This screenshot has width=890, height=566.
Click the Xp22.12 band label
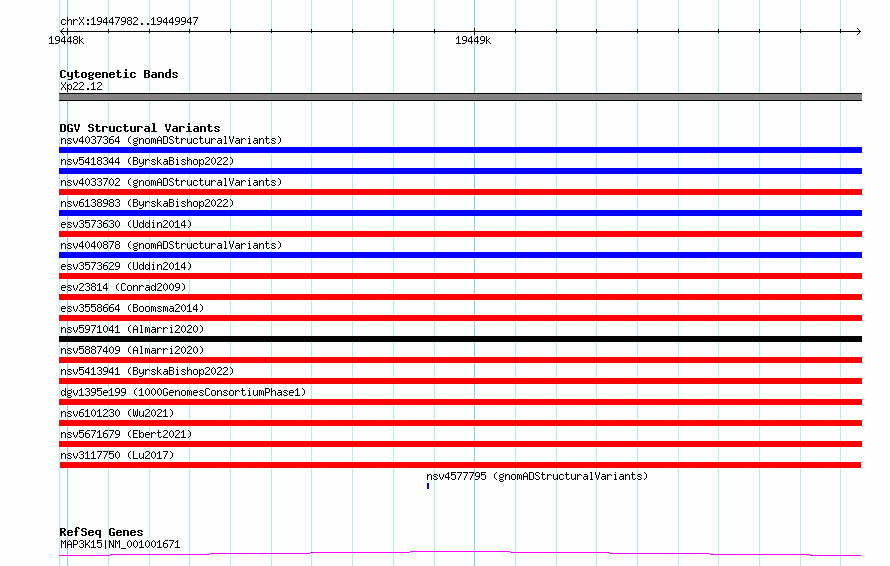[81, 86]
